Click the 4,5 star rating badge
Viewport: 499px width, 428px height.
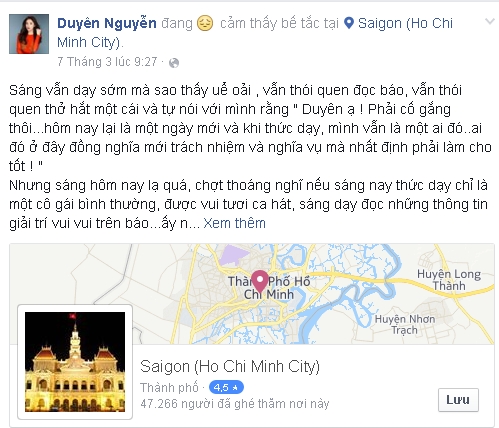[x=226, y=387]
